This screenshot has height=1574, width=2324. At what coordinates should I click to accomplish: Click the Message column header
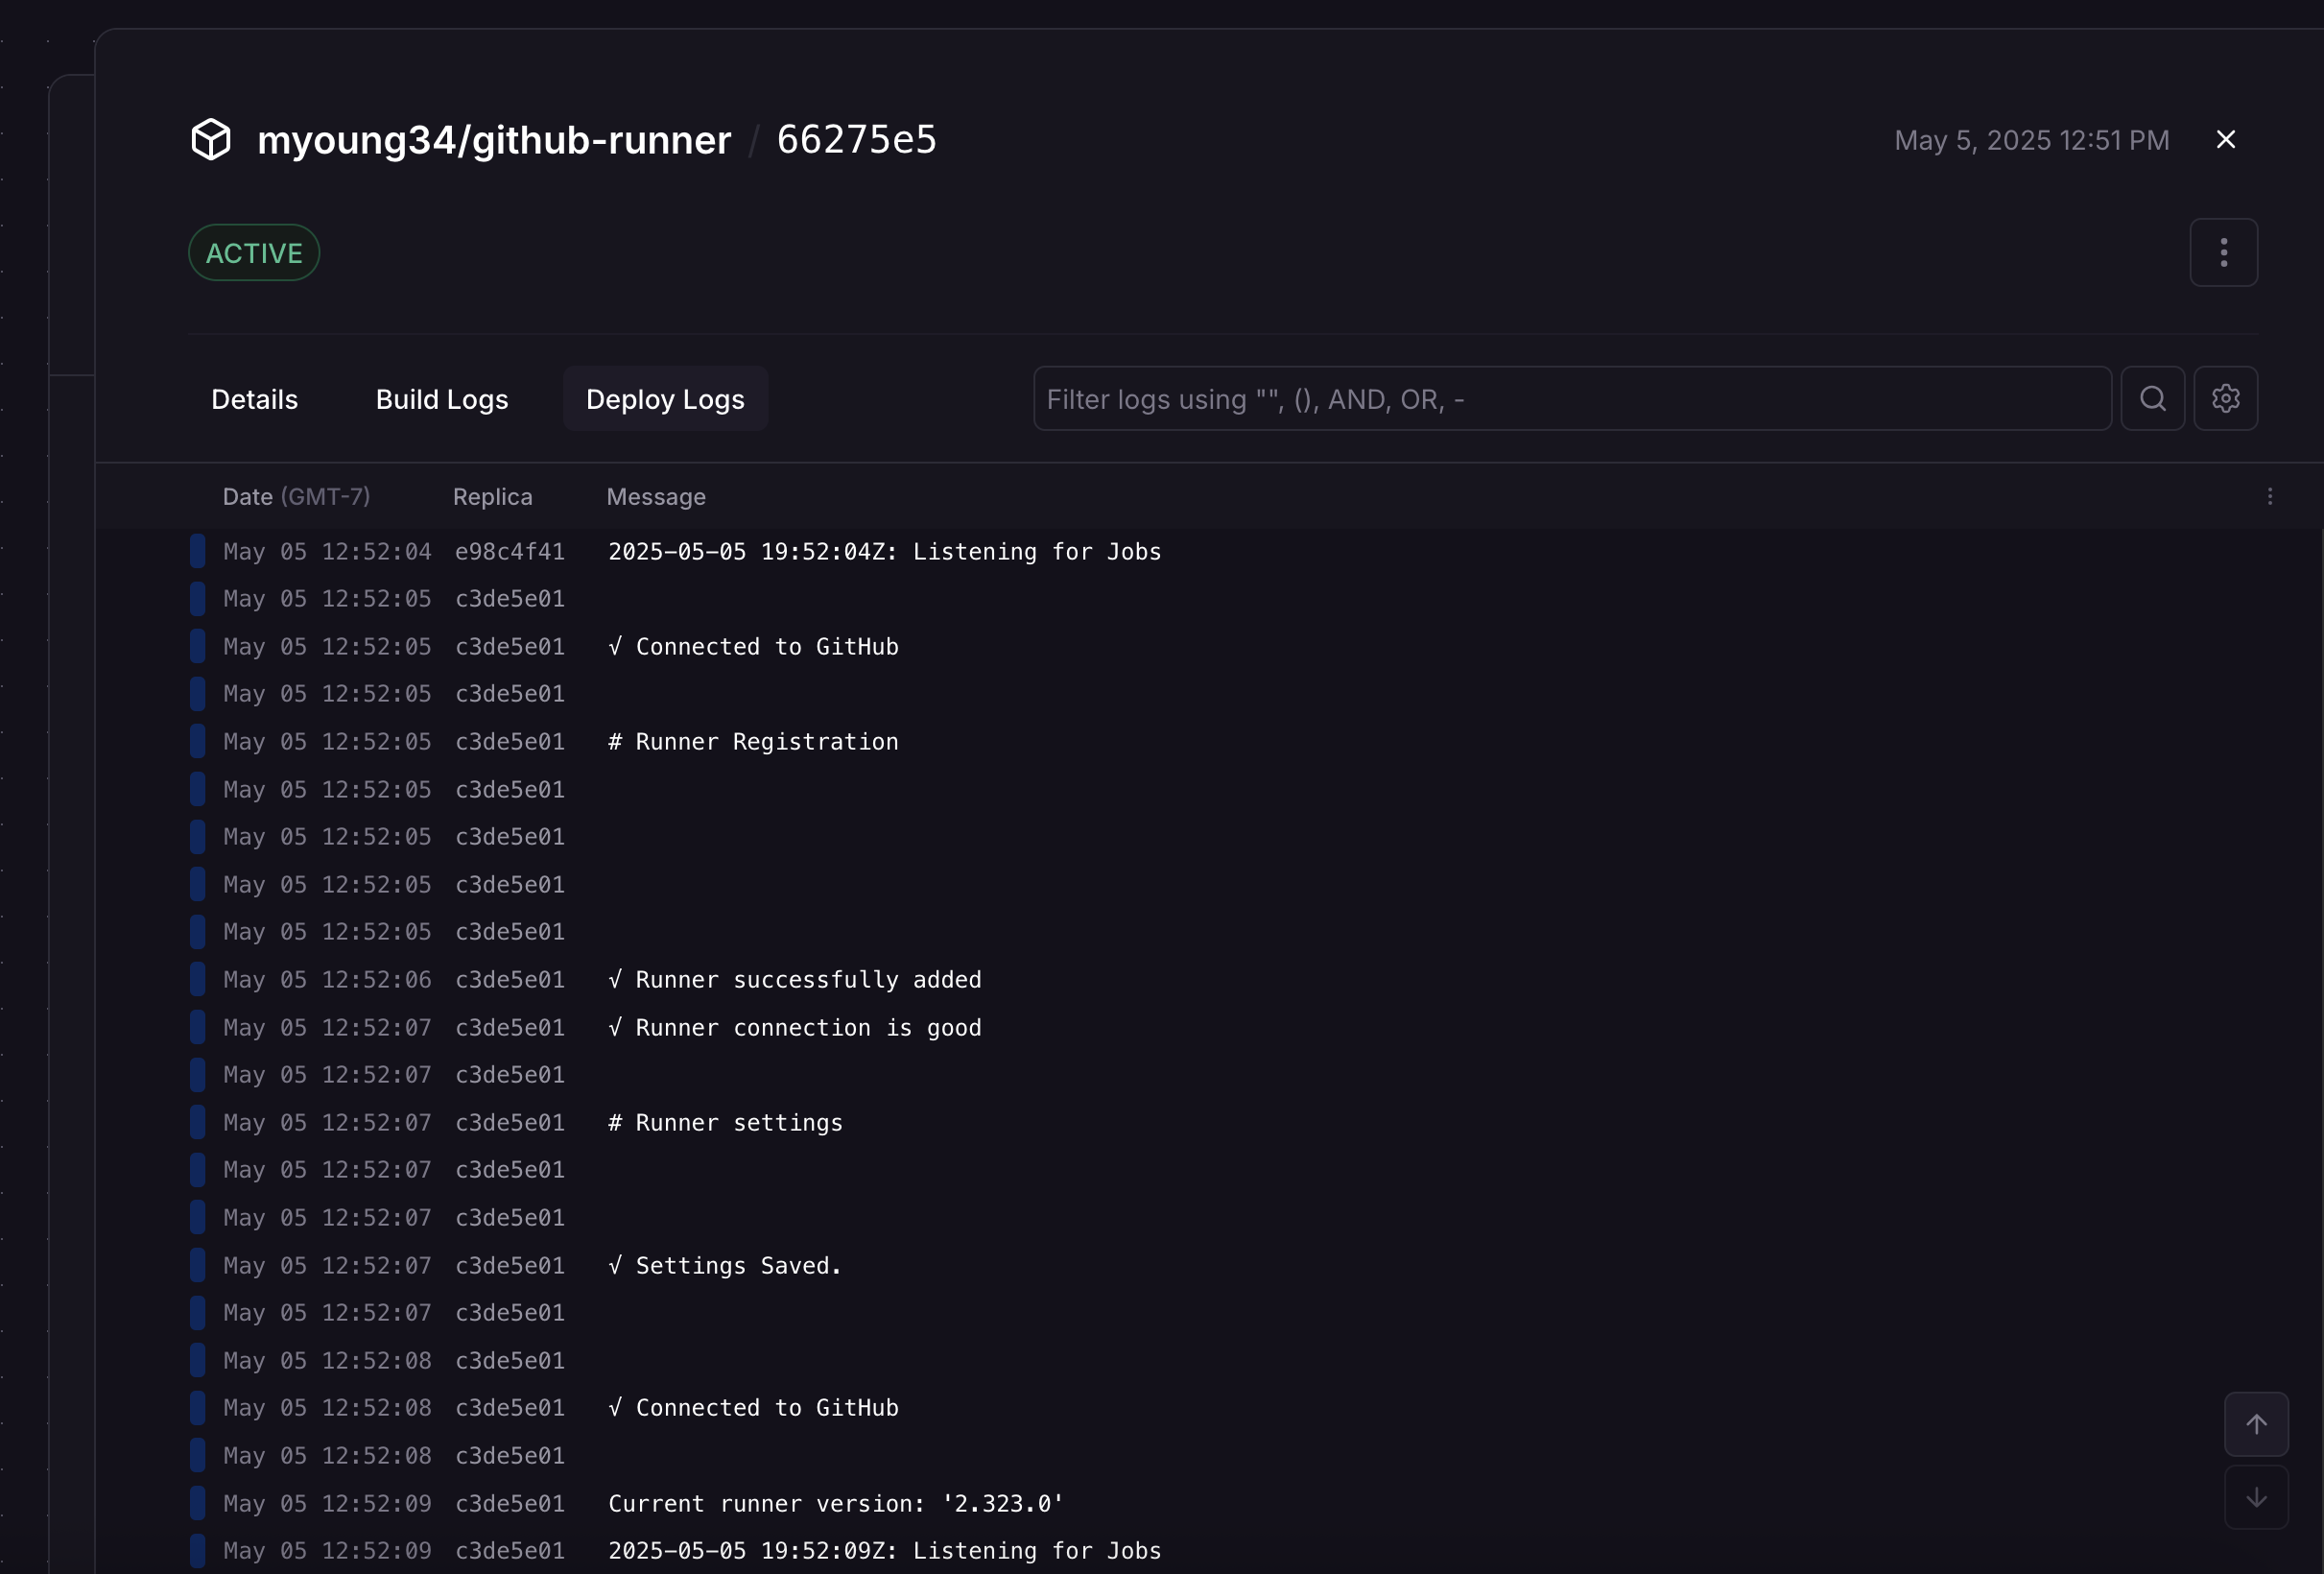656,497
